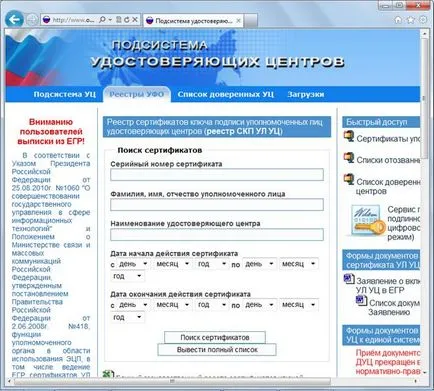
Task: Open start date 'с' день dropdown
Action: pos(133,264)
